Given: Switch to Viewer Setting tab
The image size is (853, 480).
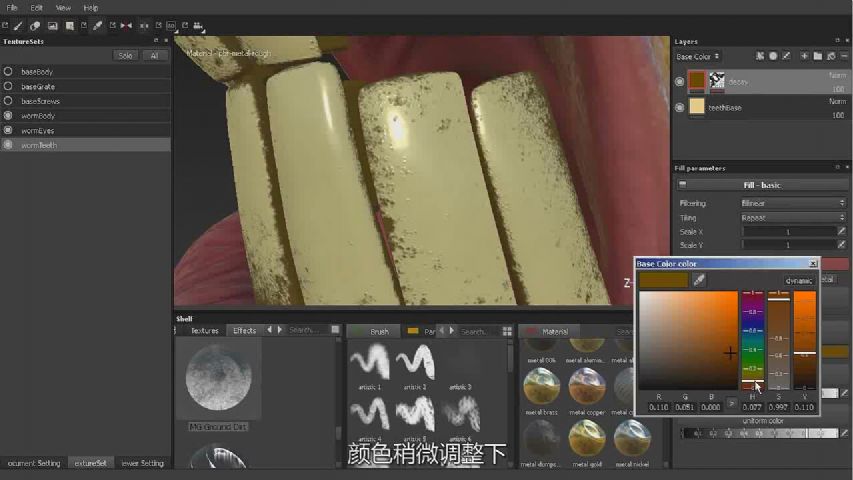Looking at the screenshot, I should pyautogui.click(x=141, y=463).
